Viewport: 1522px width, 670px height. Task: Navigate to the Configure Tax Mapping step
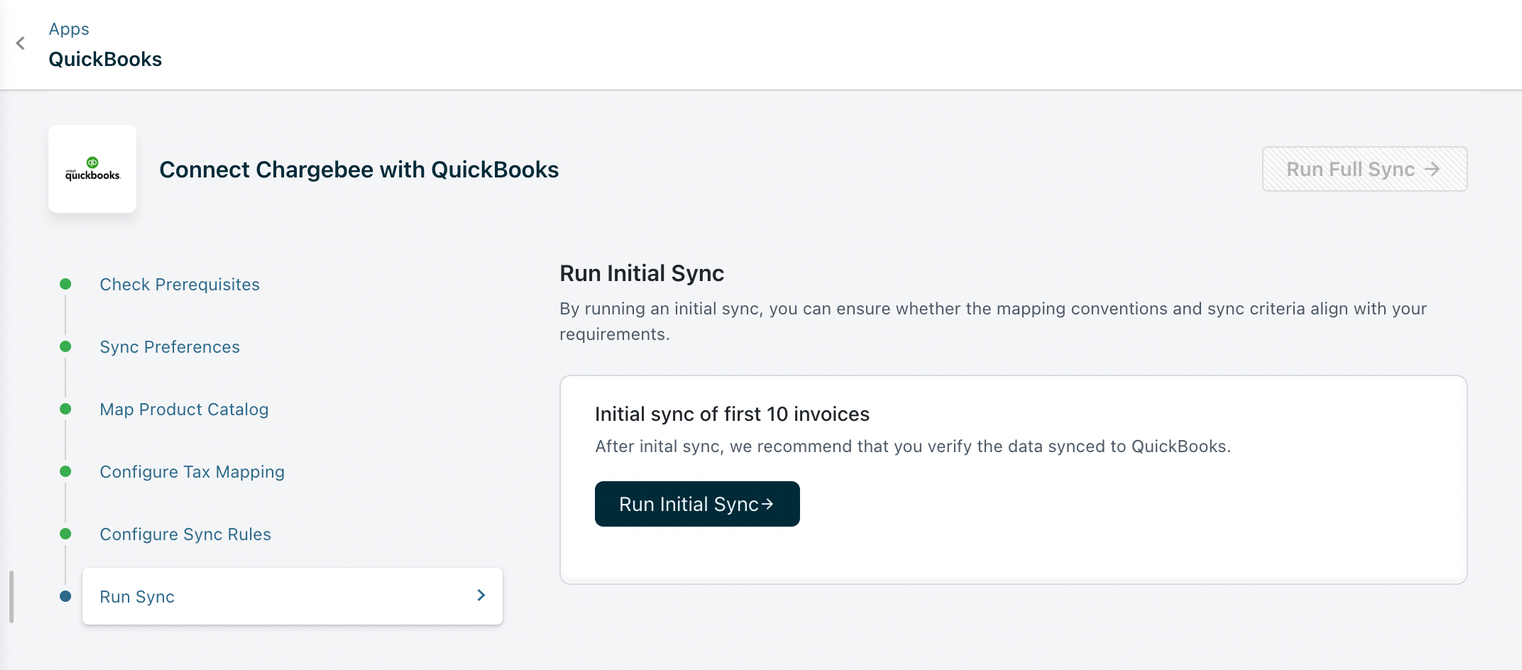click(192, 472)
